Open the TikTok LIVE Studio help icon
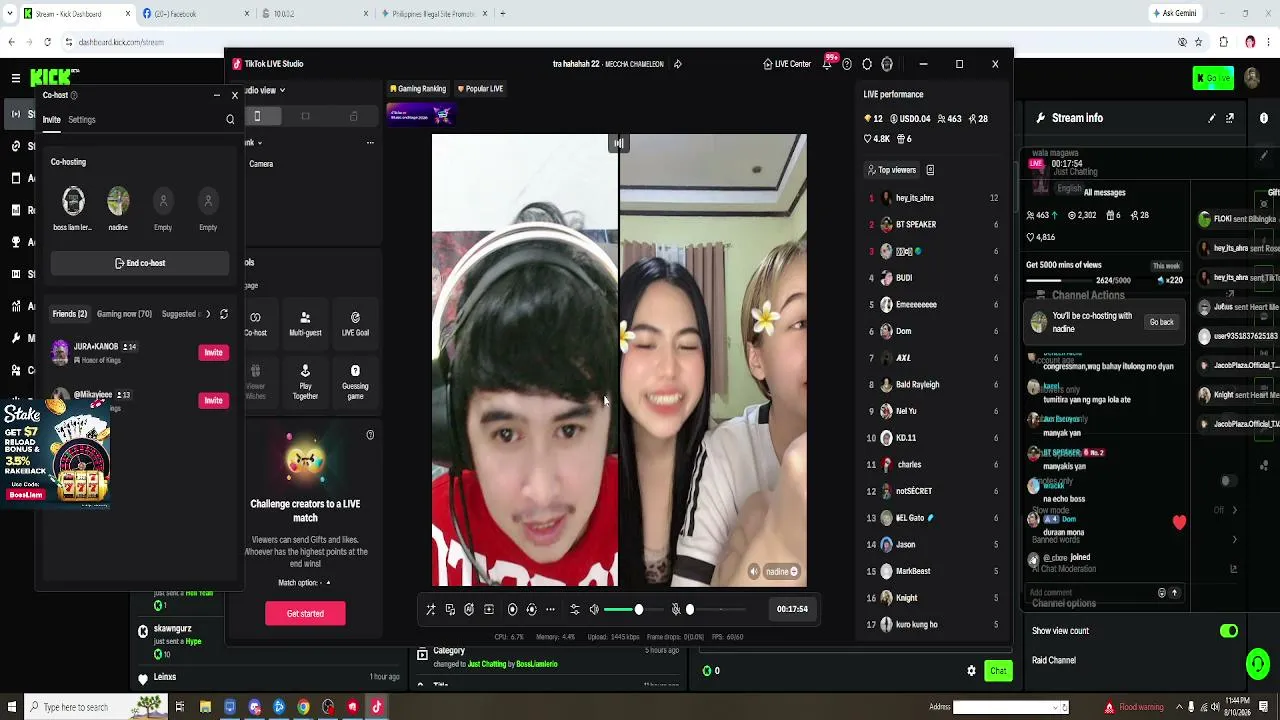This screenshot has height=720, width=1280. point(847,64)
